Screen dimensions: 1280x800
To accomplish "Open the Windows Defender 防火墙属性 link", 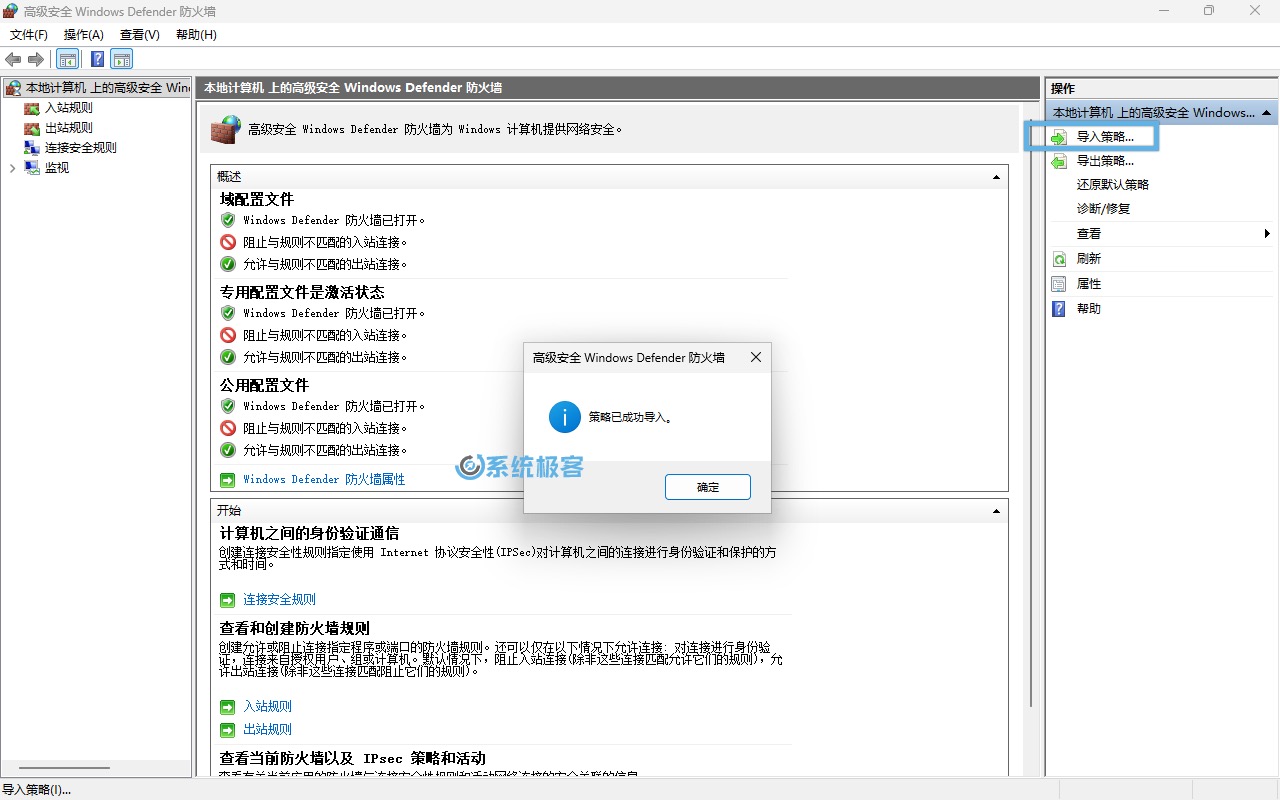I will 322,478.
